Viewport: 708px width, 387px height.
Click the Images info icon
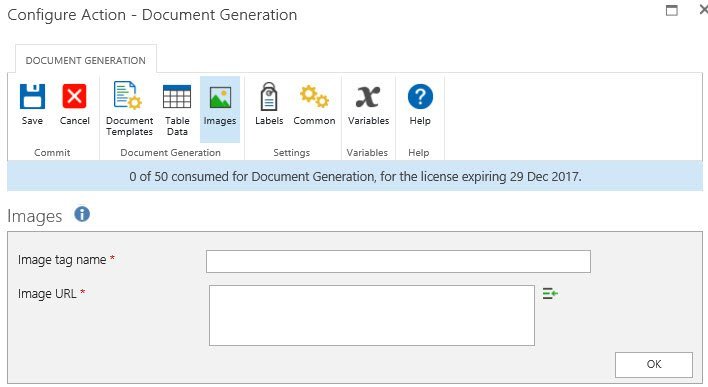(x=82, y=214)
